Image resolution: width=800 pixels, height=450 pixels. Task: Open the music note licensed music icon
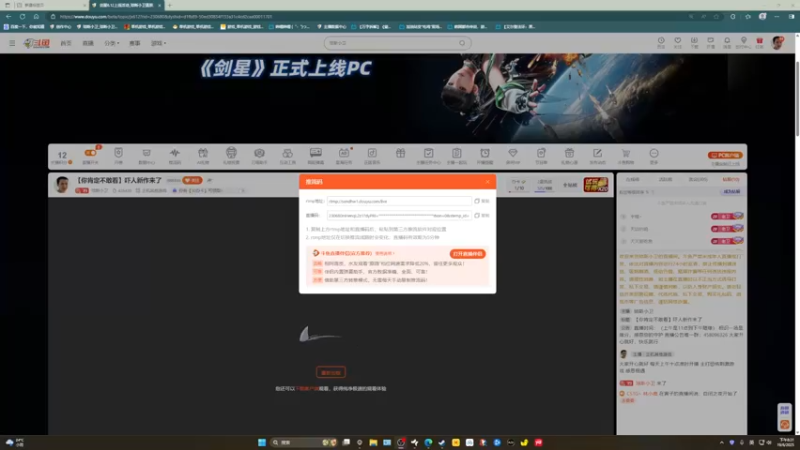click(372, 153)
